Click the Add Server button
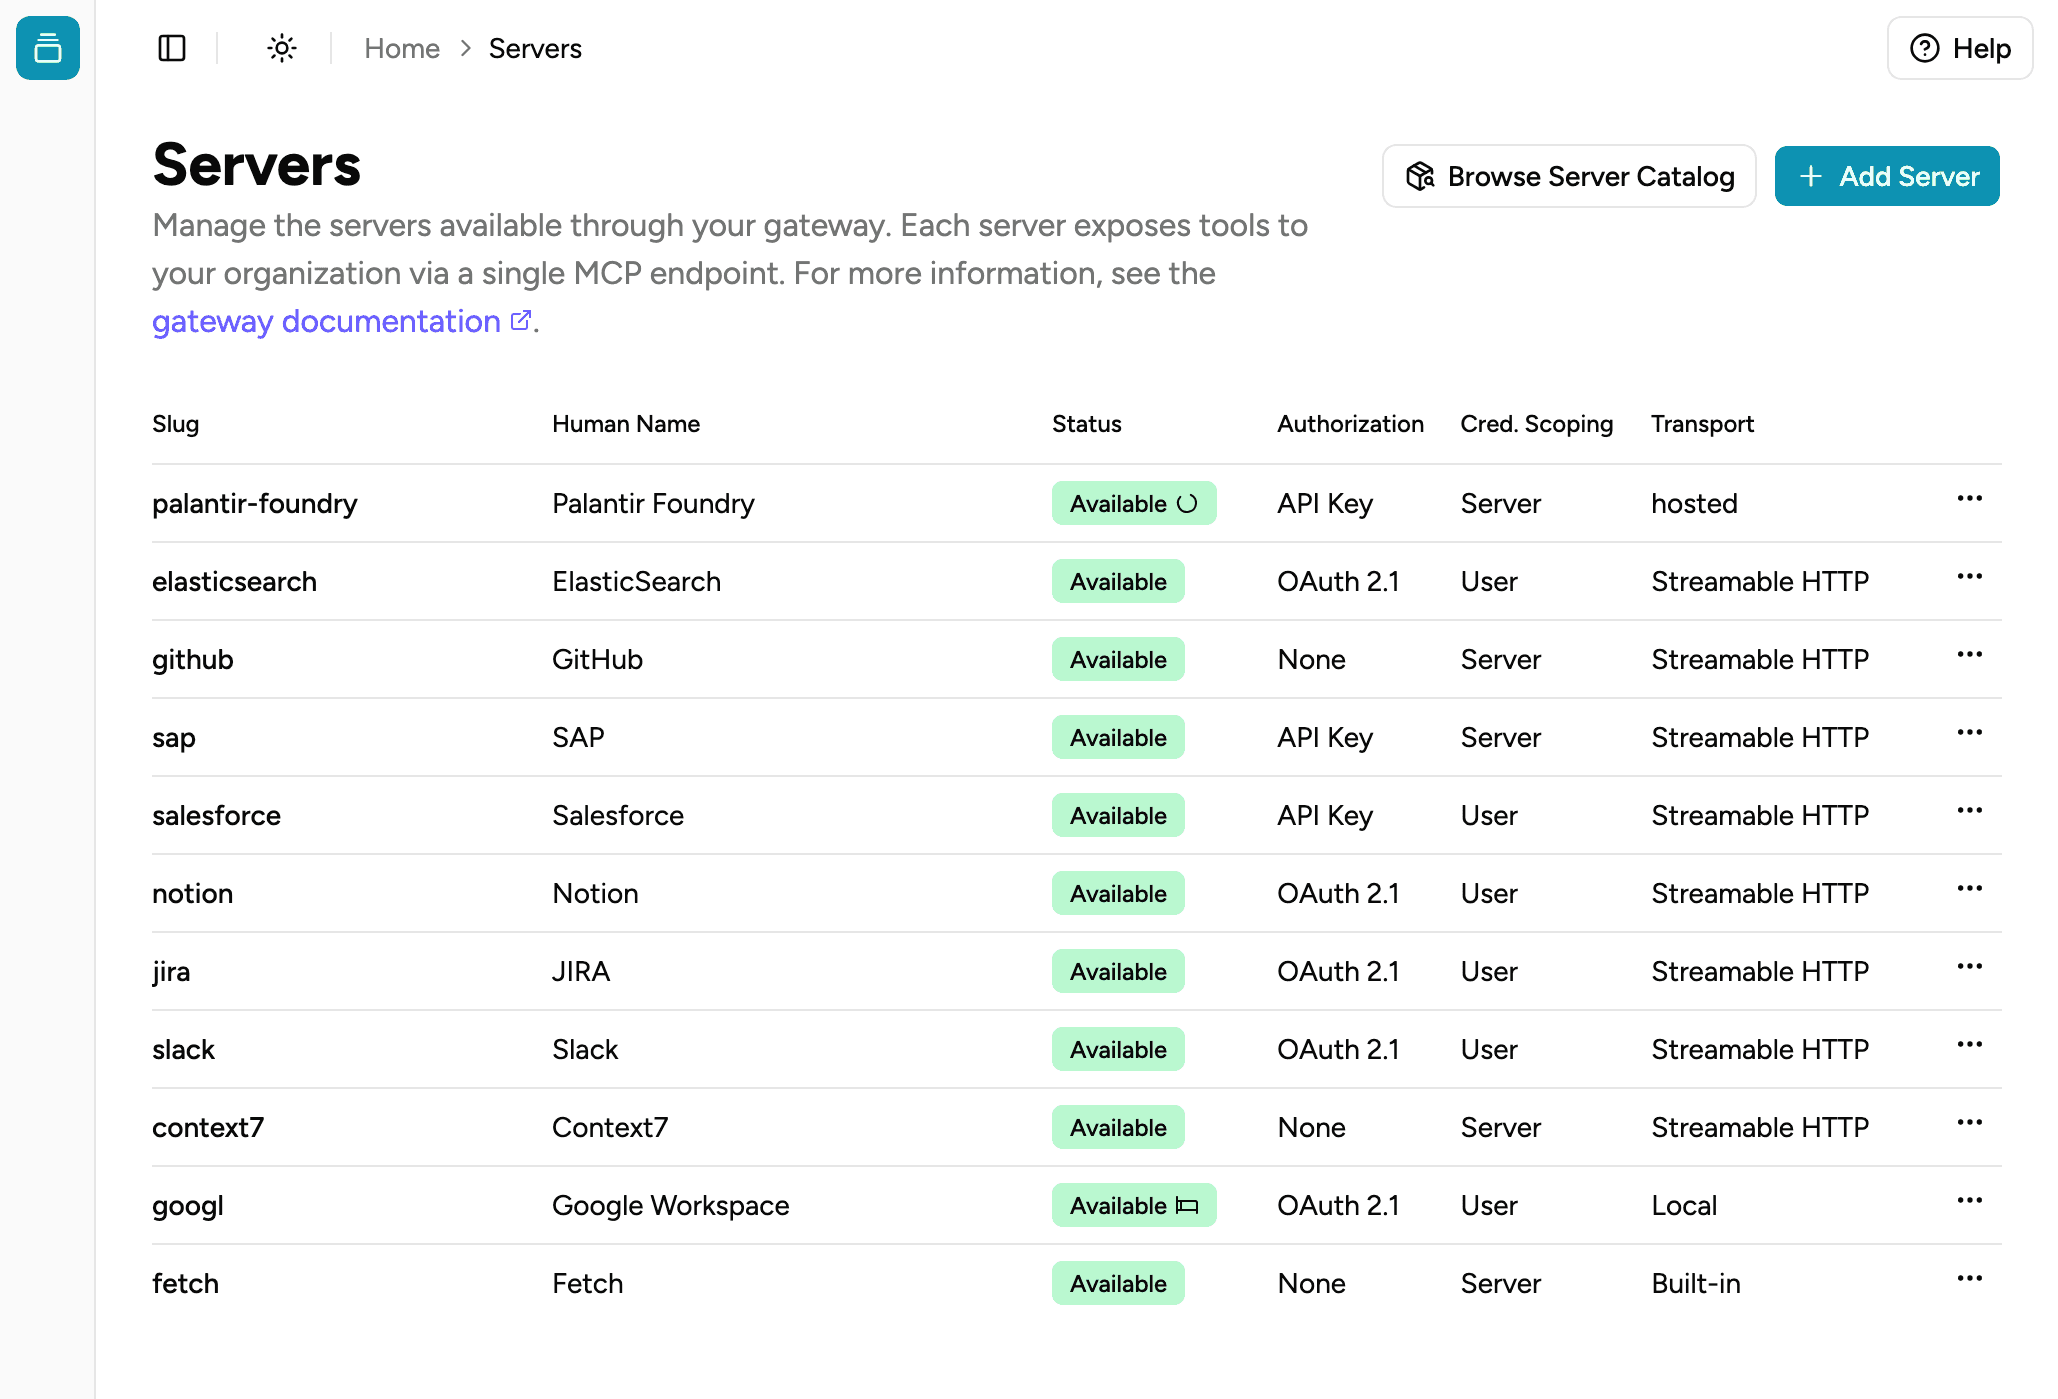Image resolution: width=2058 pixels, height=1399 pixels. [x=1886, y=176]
